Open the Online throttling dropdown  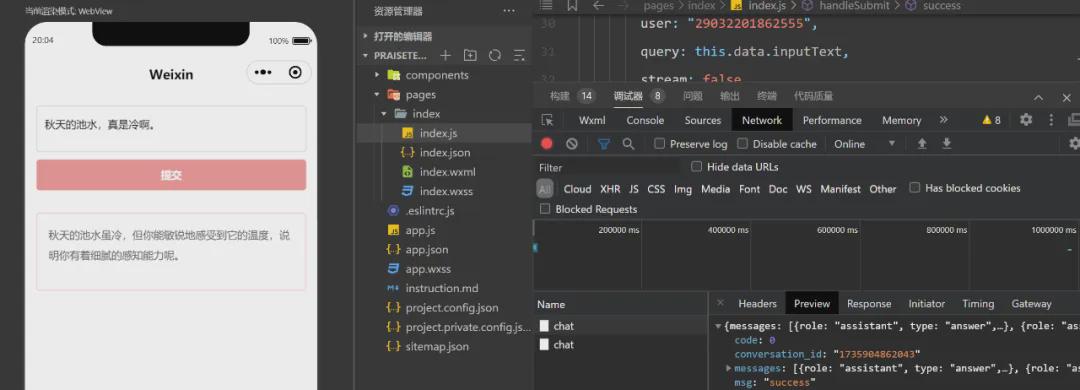coord(864,144)
